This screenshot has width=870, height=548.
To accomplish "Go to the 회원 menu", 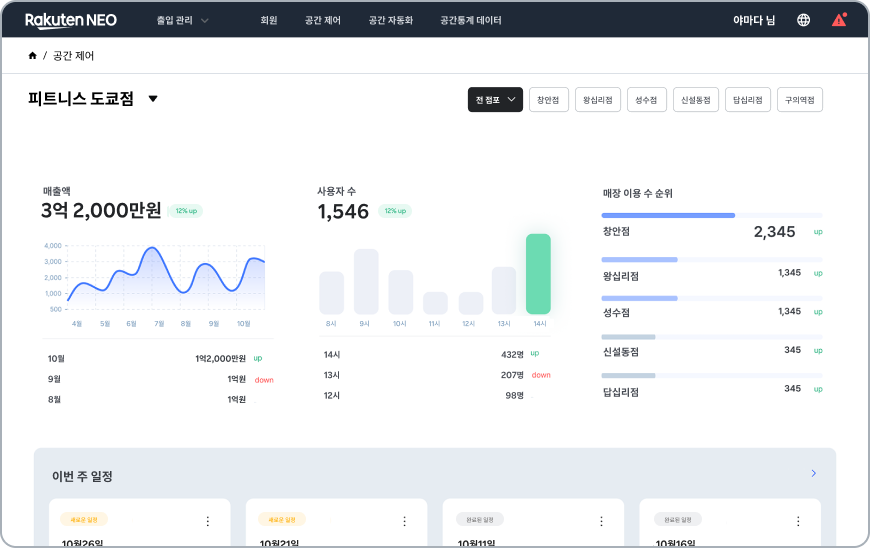I will tap(268, 20).
